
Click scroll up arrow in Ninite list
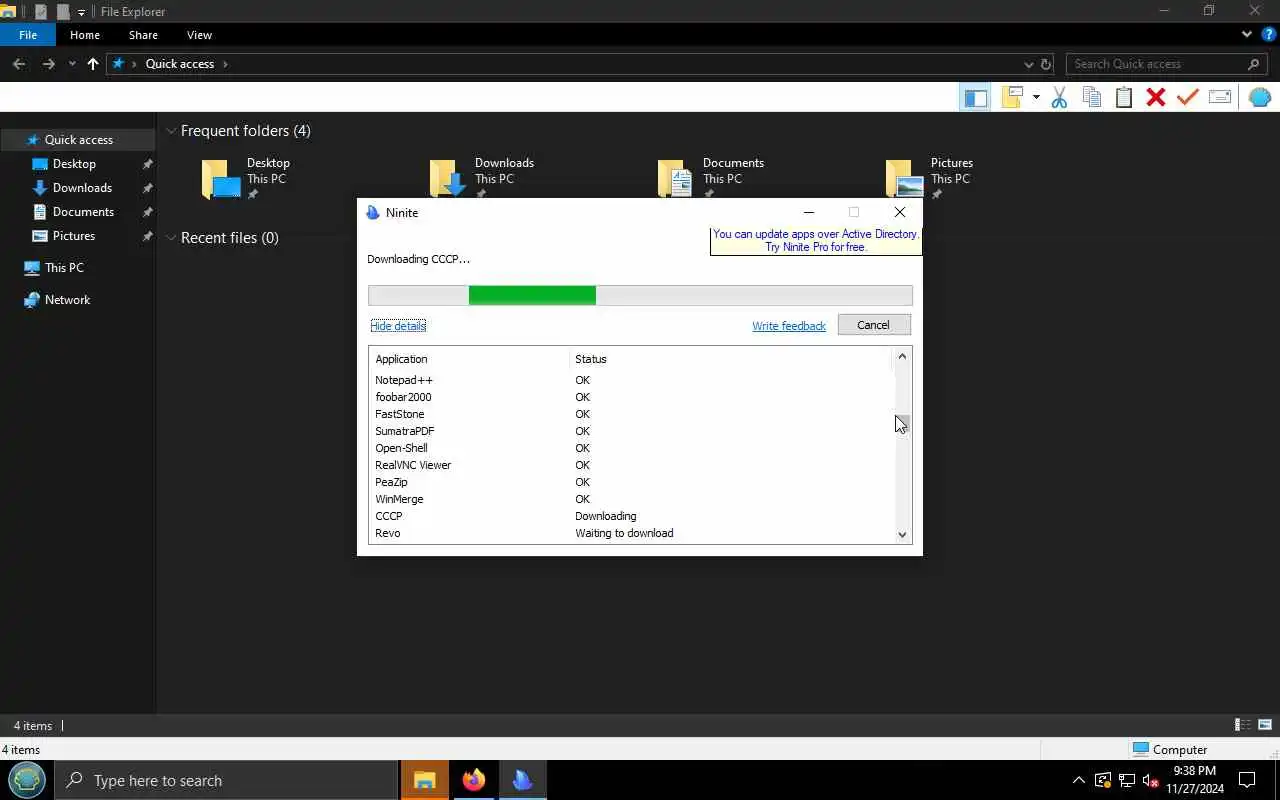pyautogui.click(x=902, y=357)
